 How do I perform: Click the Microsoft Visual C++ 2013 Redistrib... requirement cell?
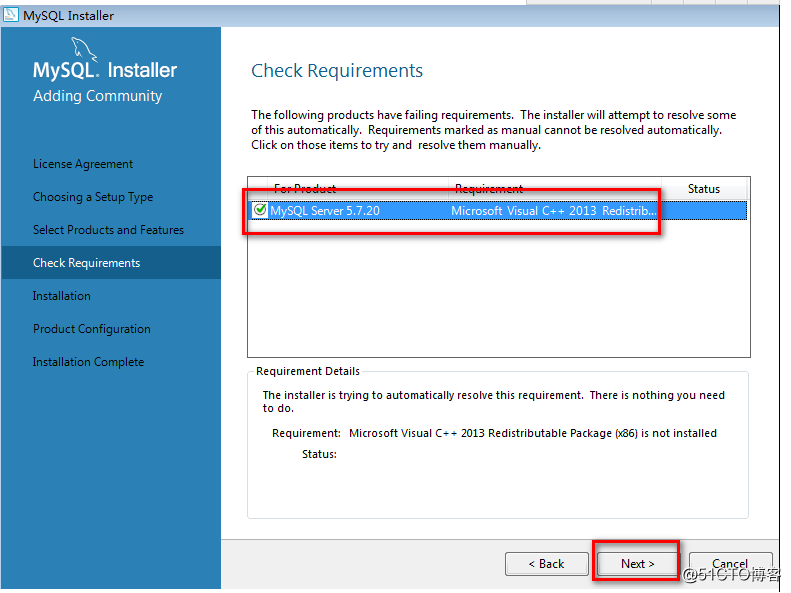click(x=553, y=210)
